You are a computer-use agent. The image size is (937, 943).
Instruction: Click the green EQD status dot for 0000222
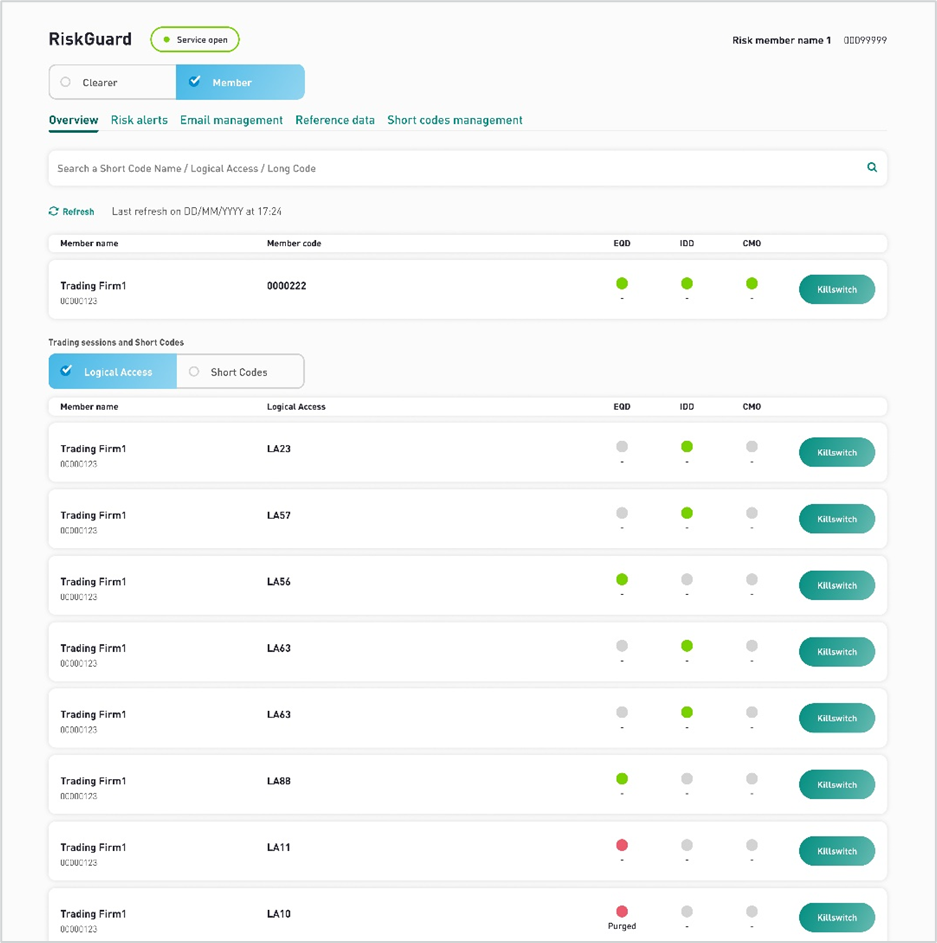(x=622, y=283)
